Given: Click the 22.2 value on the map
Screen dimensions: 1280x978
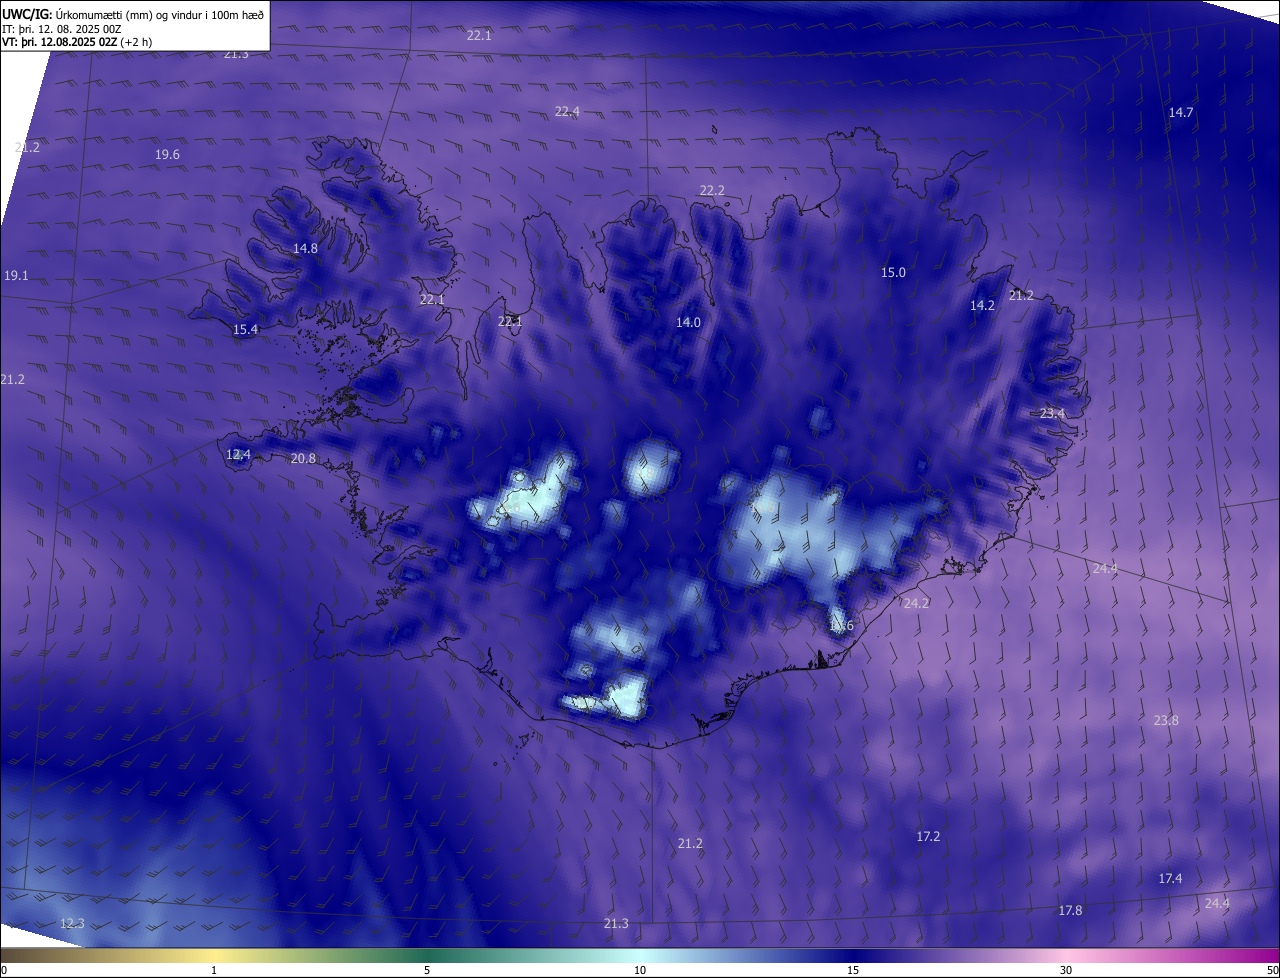Looking at the screenshot, I should (712, 190).
